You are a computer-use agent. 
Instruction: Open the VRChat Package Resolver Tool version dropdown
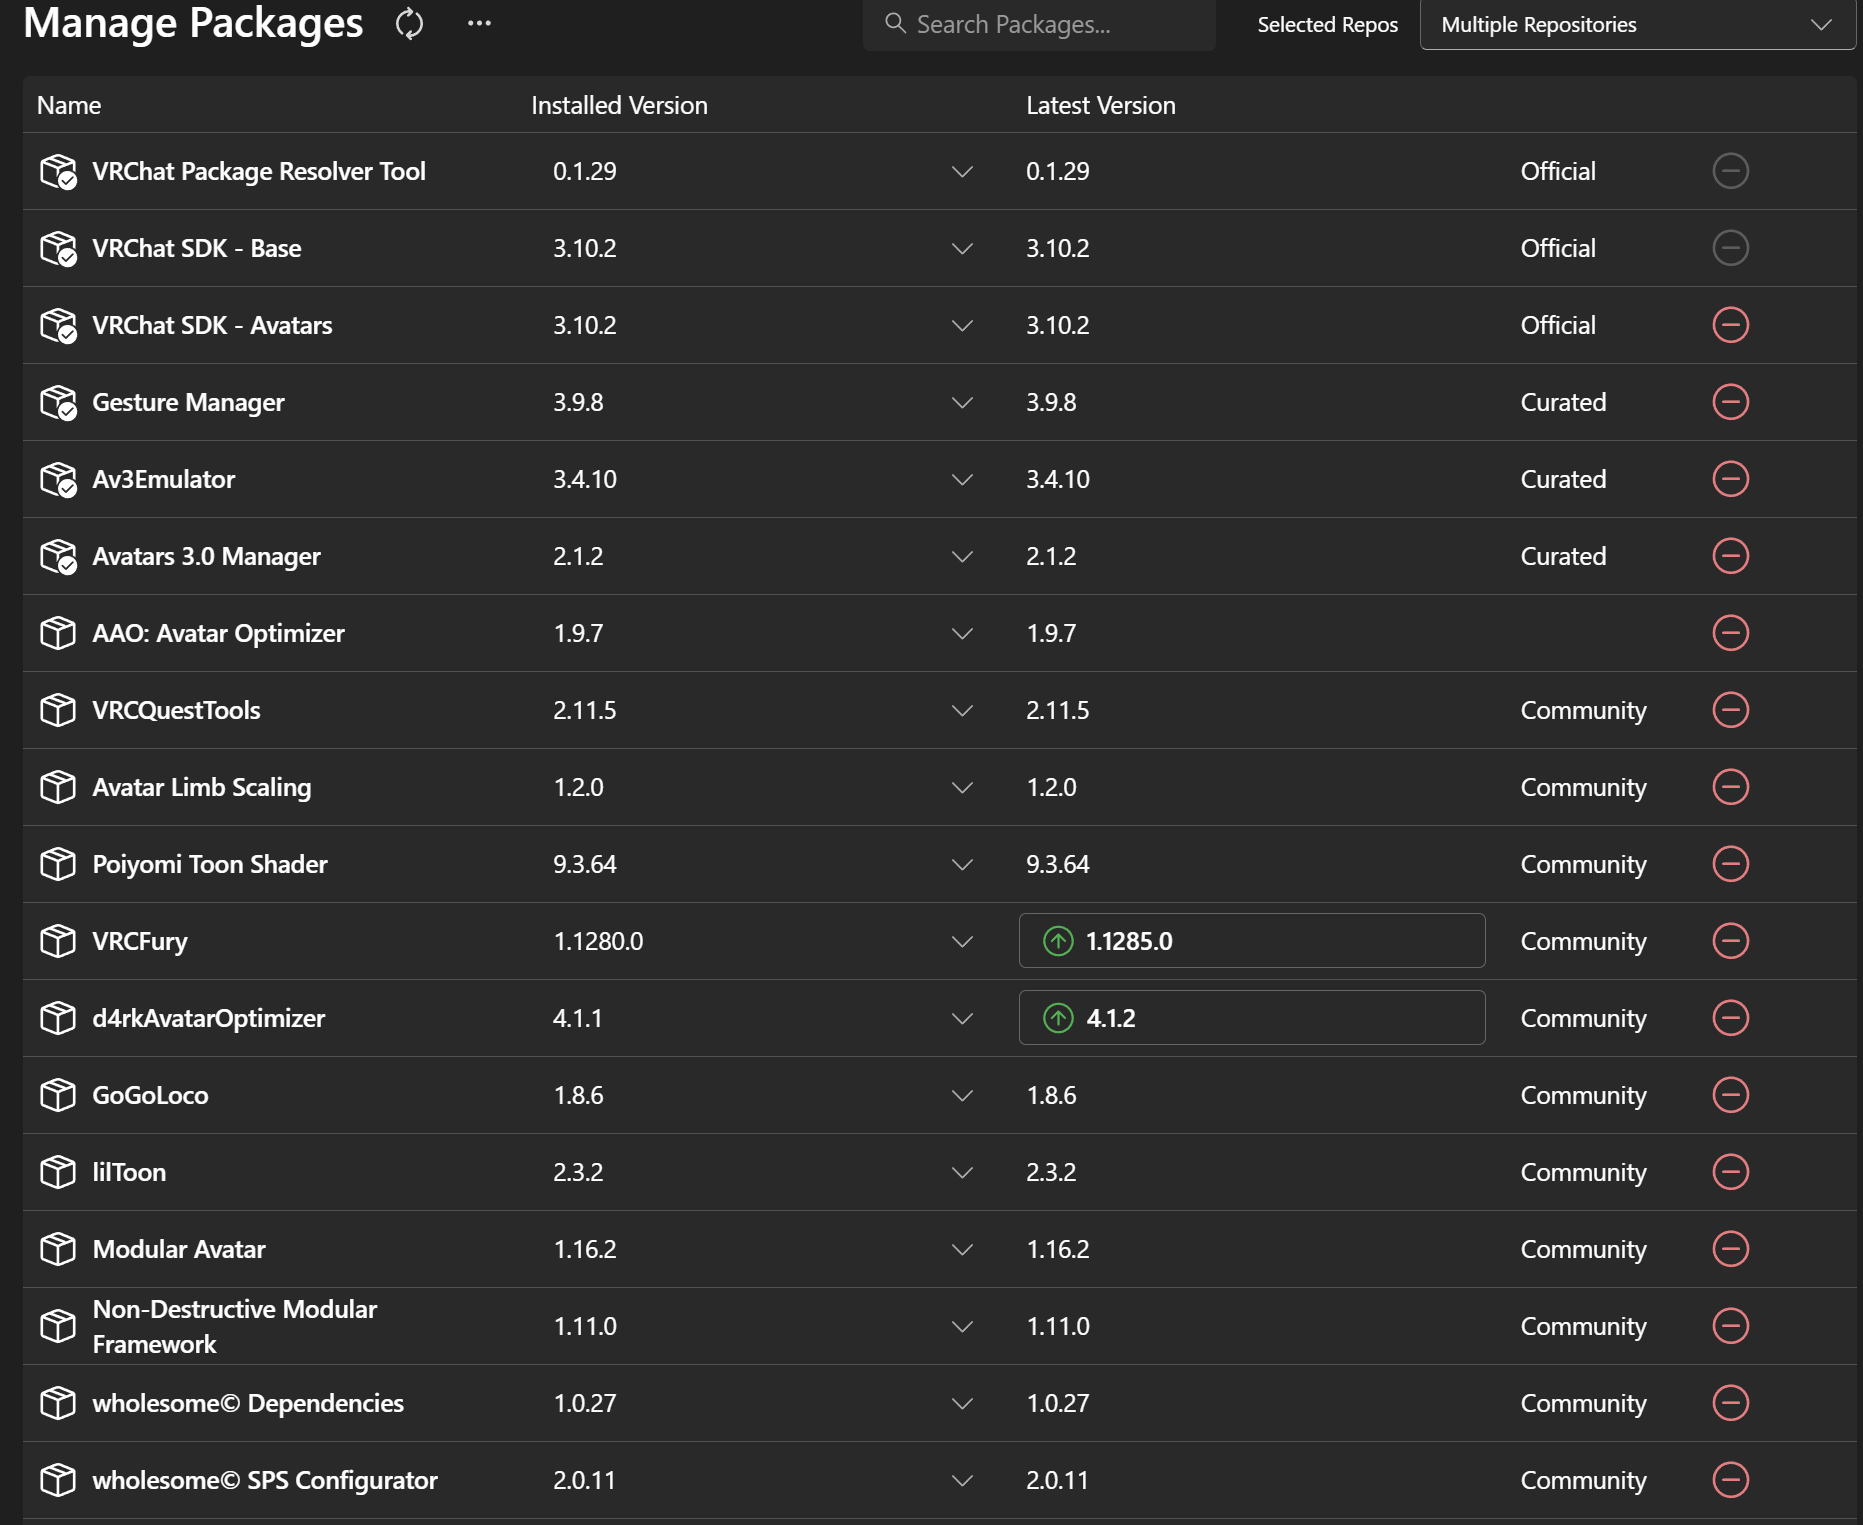pyautogui.click(x=962, y=171)
